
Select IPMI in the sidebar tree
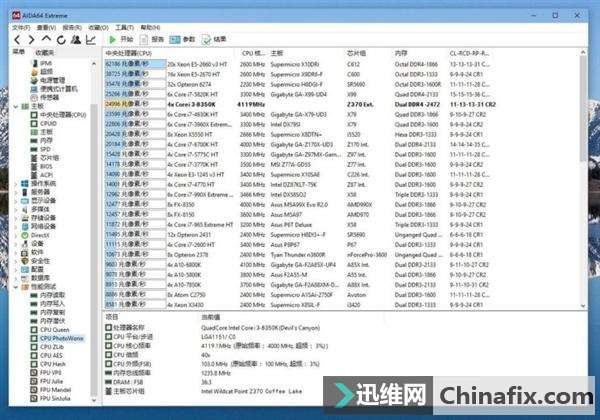pos(46,63)
